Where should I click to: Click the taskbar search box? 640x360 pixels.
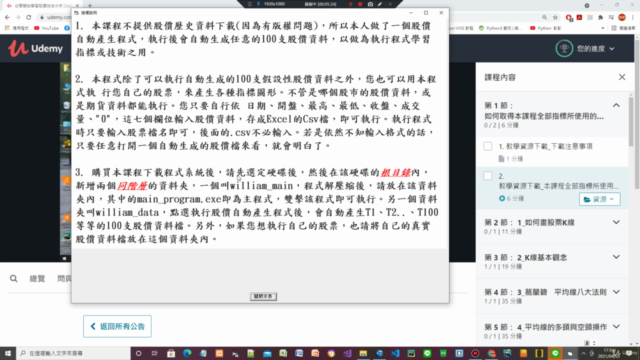coord(73,353)
